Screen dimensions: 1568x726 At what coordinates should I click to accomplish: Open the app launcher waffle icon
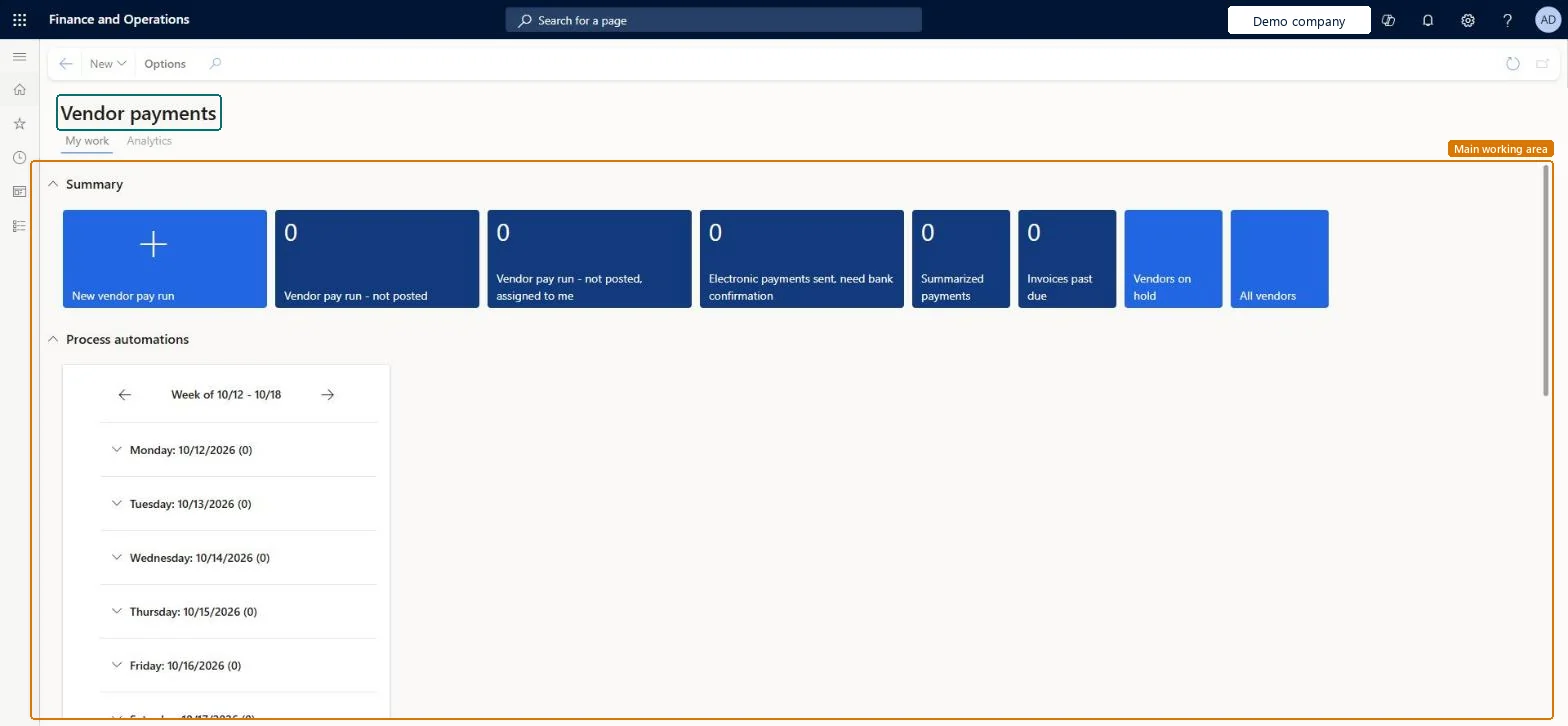pyautogui.click(x=19, y=19)
